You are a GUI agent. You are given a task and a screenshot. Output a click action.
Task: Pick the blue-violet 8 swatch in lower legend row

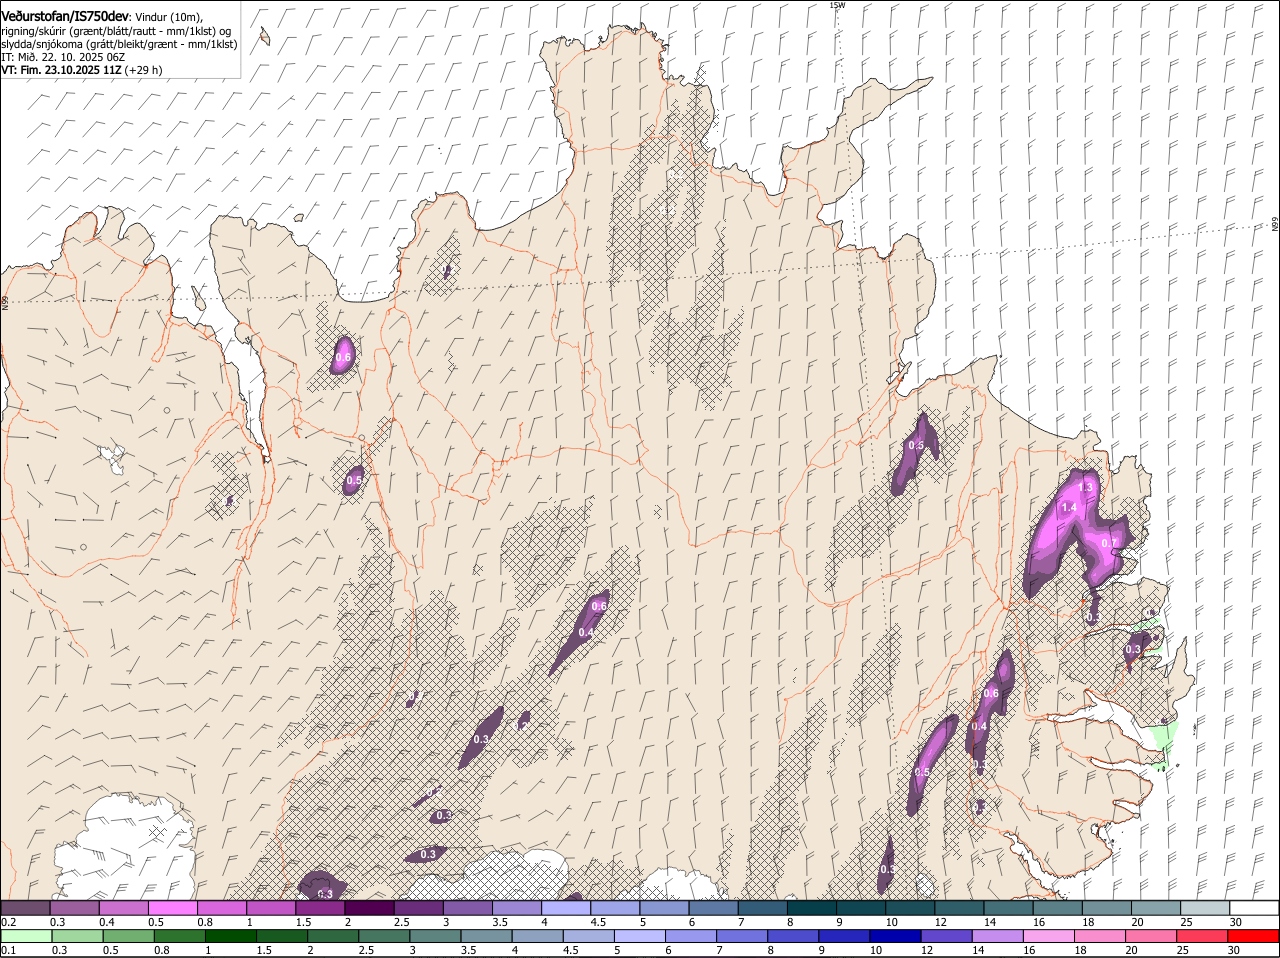pyautogui.click(x=793, y=937)
